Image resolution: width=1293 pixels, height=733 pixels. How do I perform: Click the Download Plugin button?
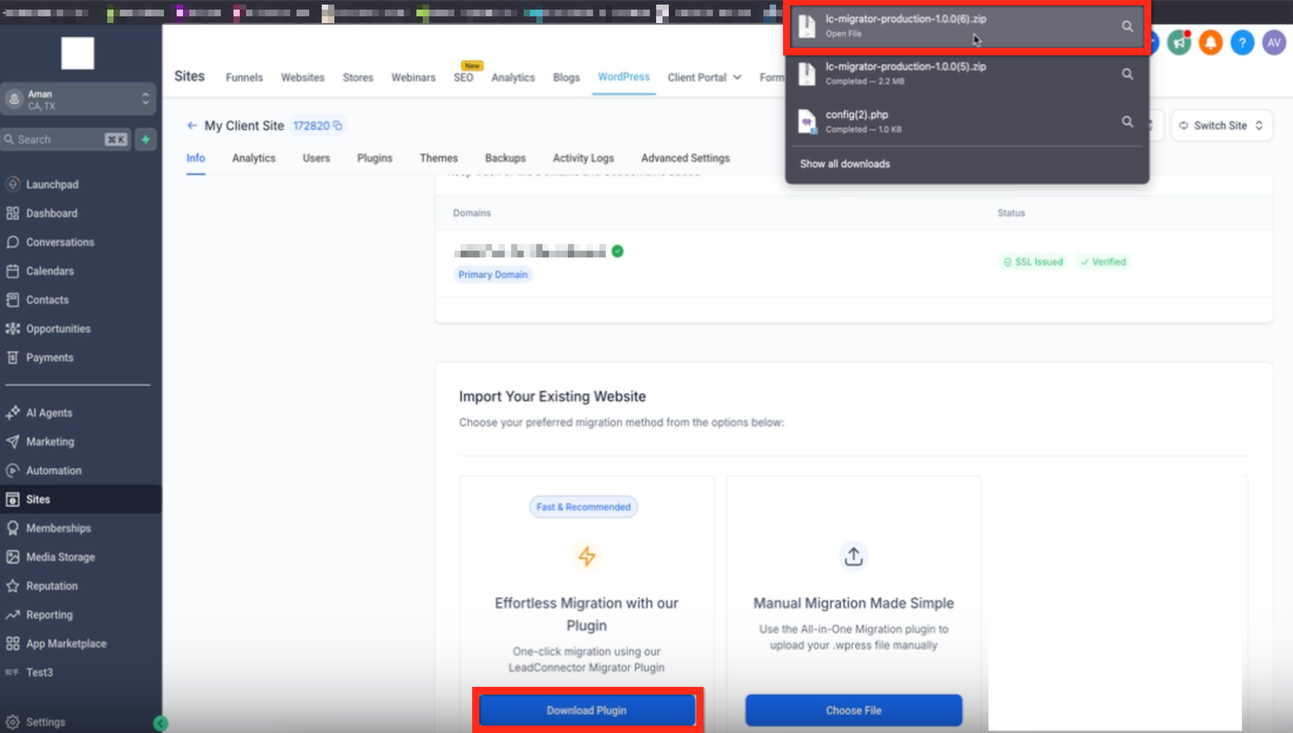point(587,710)
